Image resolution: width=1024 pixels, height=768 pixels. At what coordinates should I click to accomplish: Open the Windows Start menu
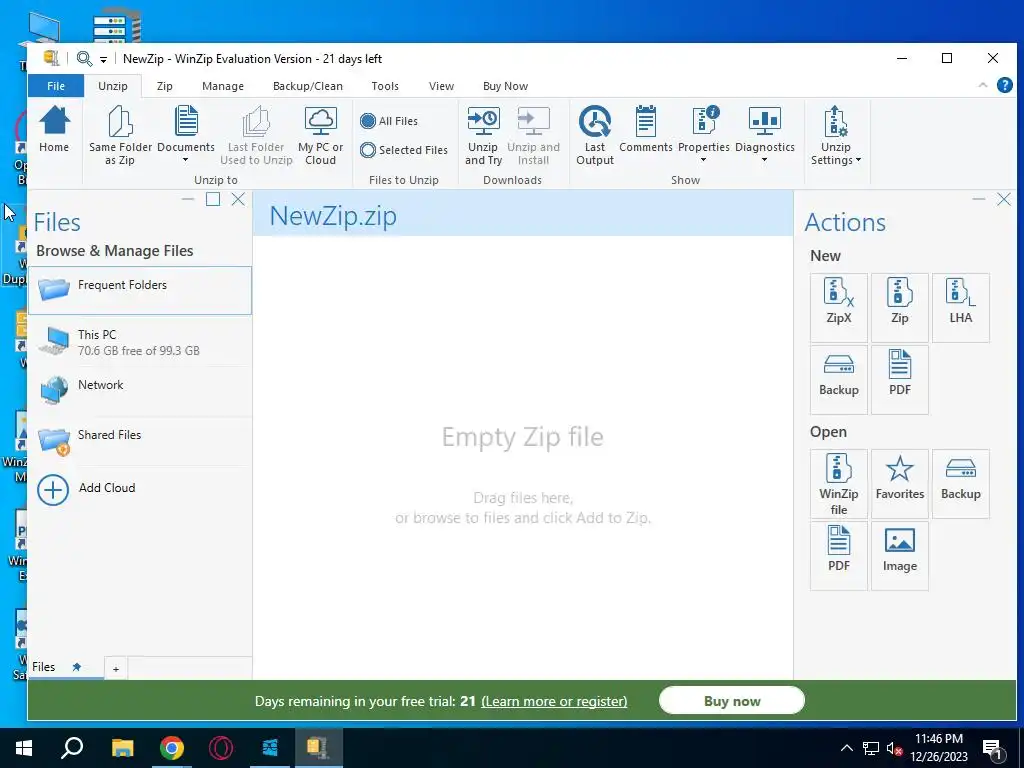24,748
